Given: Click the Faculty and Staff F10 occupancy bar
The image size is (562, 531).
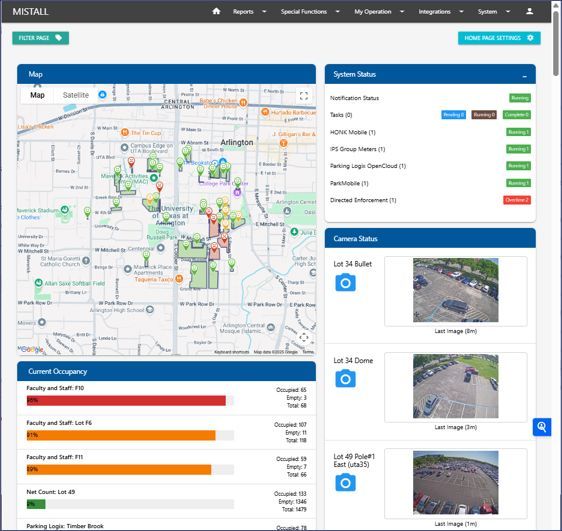Looking at the screenshot, I should coord(130,400).
